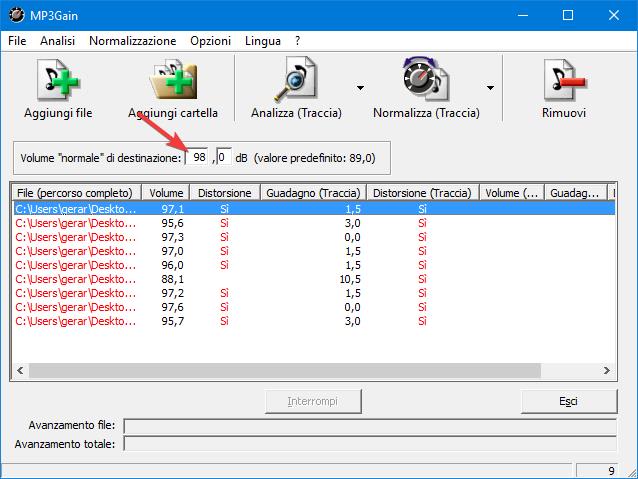Viewport: 638px width, 479px height.
Task: Click the truncated Guadag… column header
Action: tap(575, 192)
